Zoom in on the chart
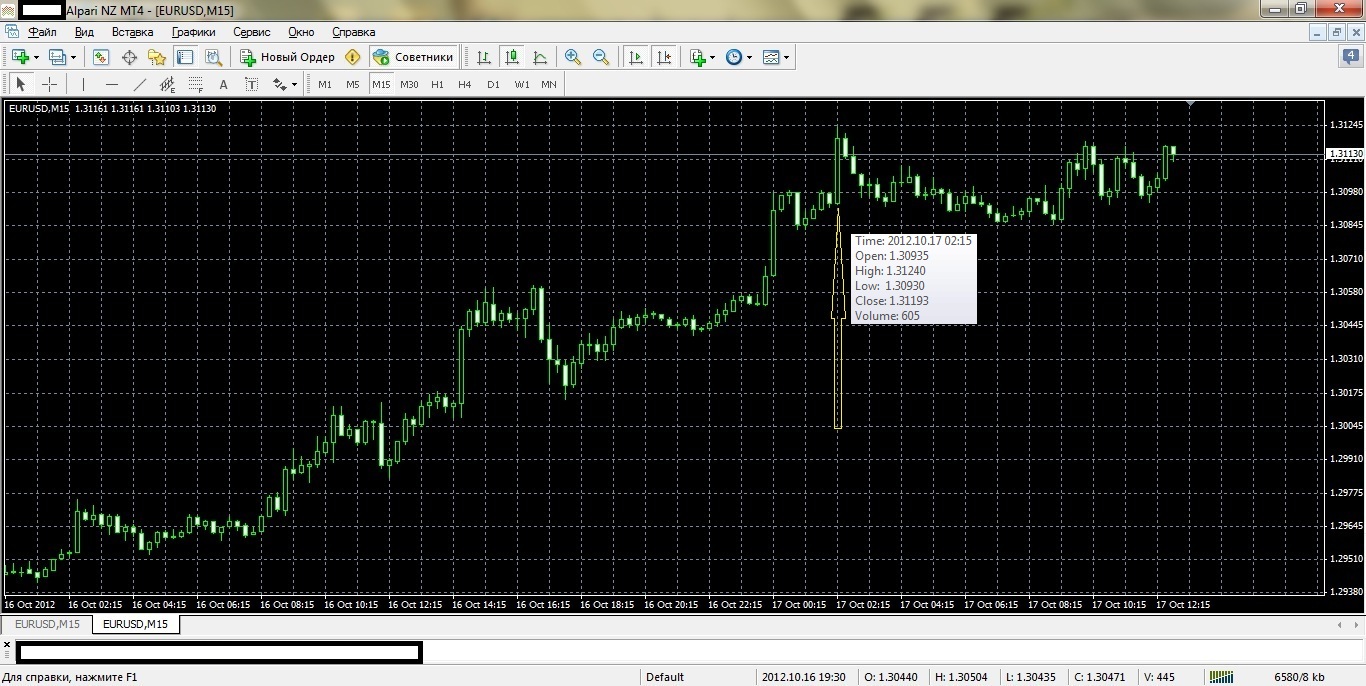Viewport: 1366px width, 686px height. point(573,57)
